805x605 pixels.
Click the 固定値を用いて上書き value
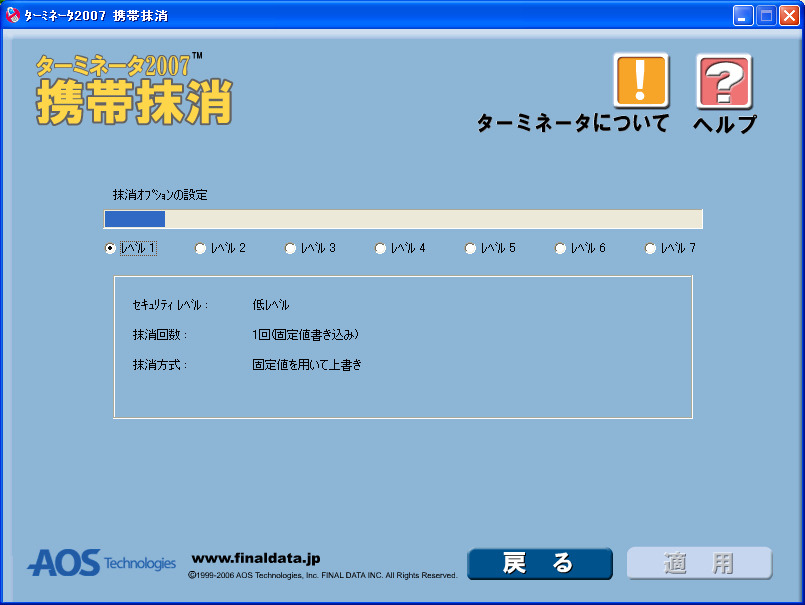pyautogui.click(x=306, y=365)
